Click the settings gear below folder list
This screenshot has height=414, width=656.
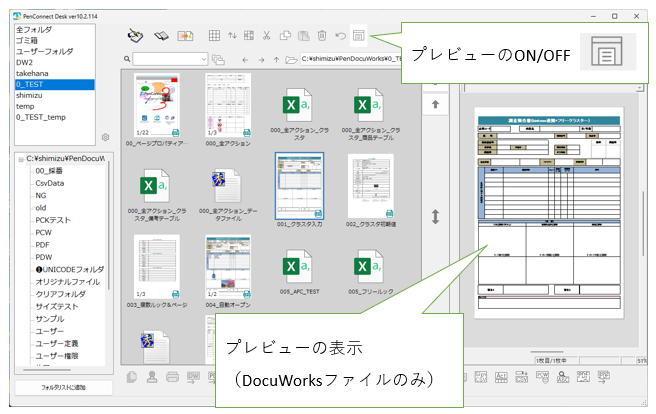[105, 137]
